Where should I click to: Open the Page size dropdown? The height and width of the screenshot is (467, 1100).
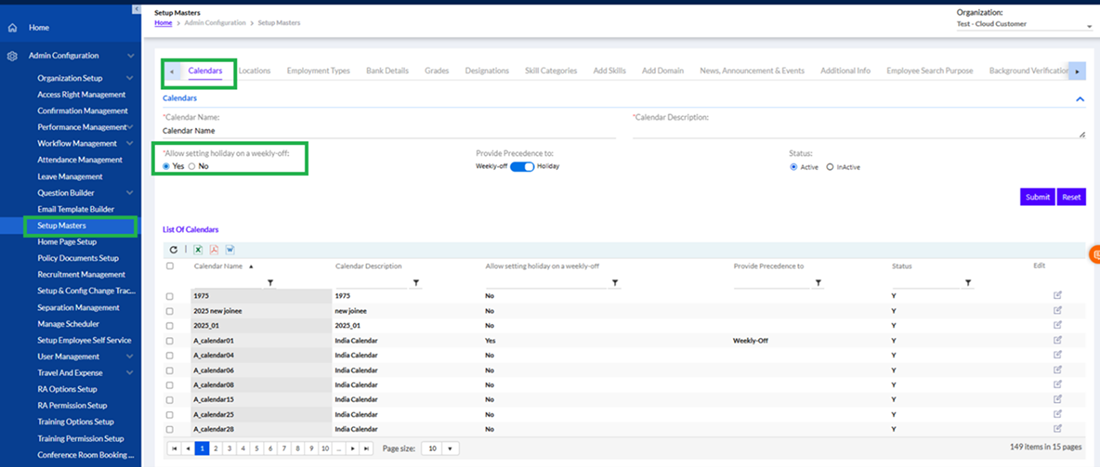(440, 449)
